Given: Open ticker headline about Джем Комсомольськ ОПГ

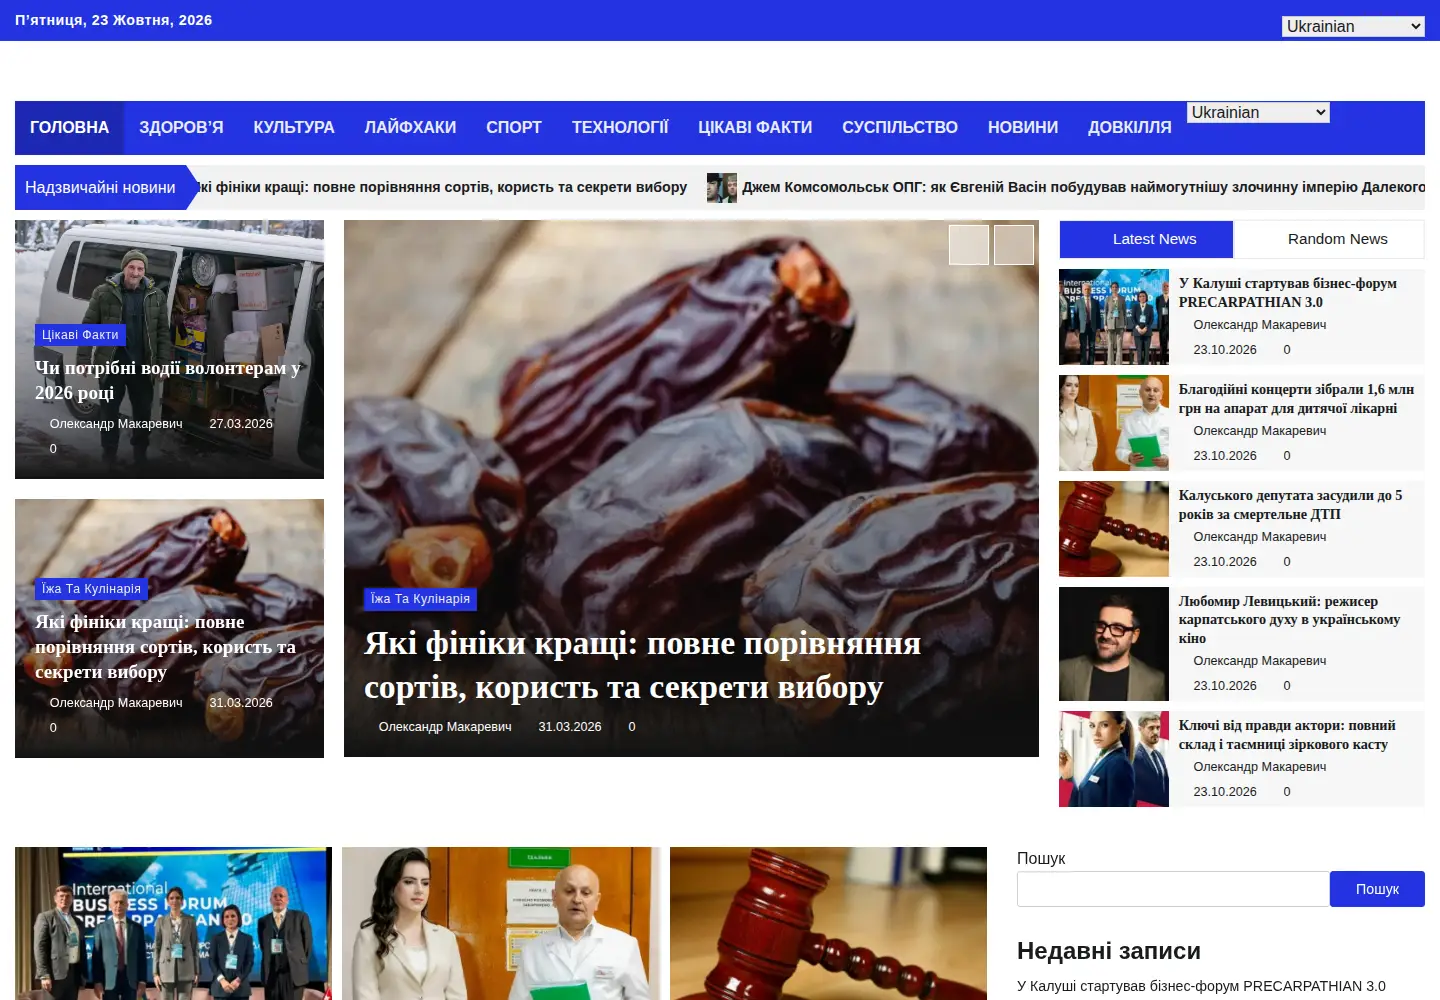Looking at the screenshot, I should click(1083, 187).
